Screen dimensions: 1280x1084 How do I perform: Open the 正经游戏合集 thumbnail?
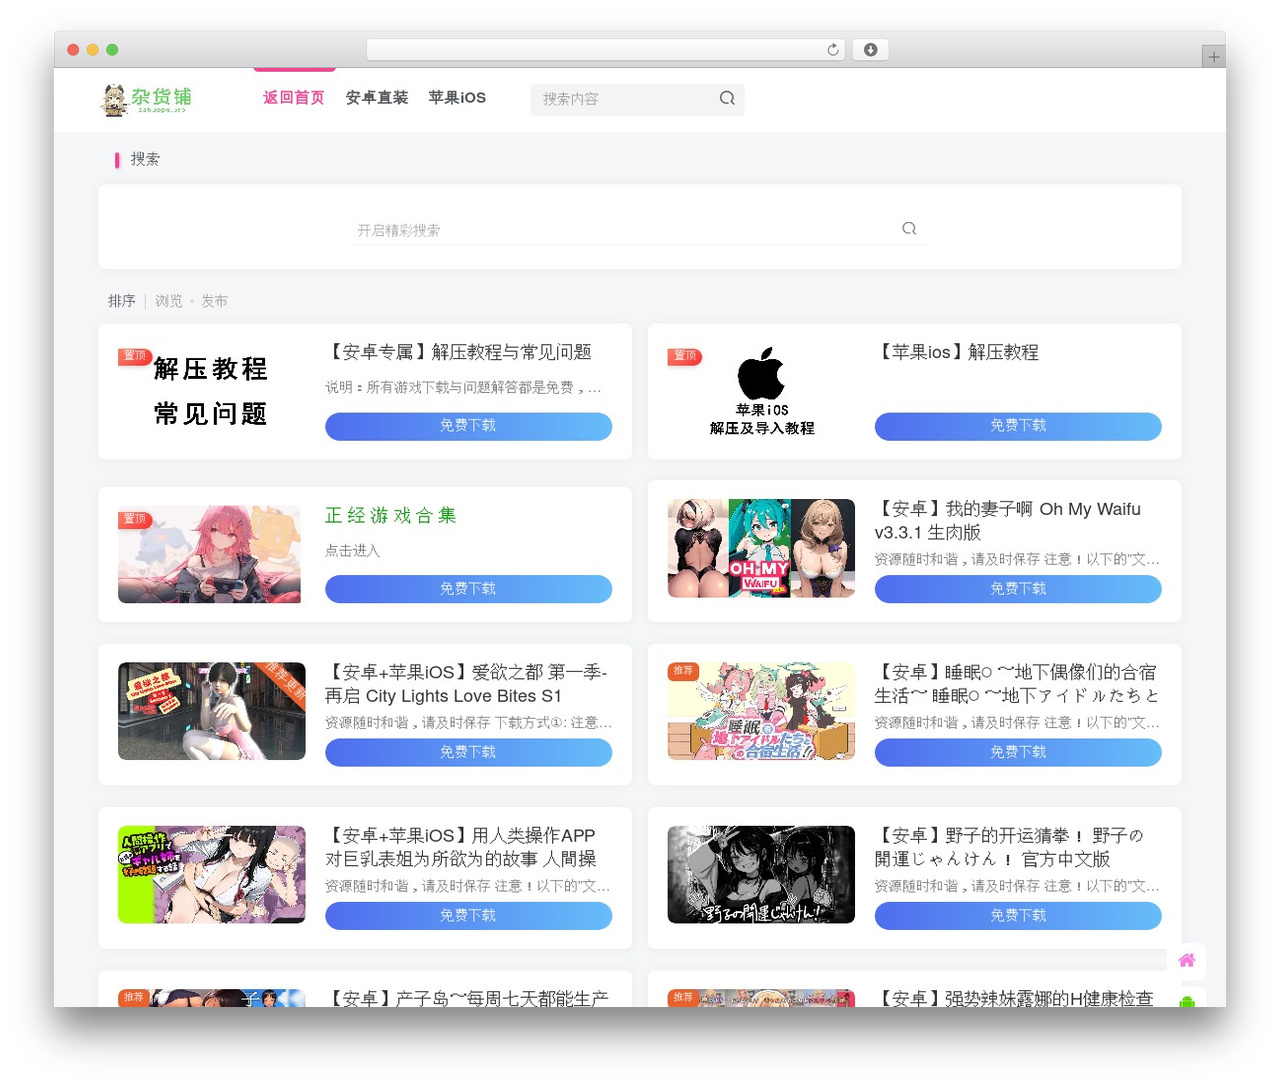pos(209,554)
